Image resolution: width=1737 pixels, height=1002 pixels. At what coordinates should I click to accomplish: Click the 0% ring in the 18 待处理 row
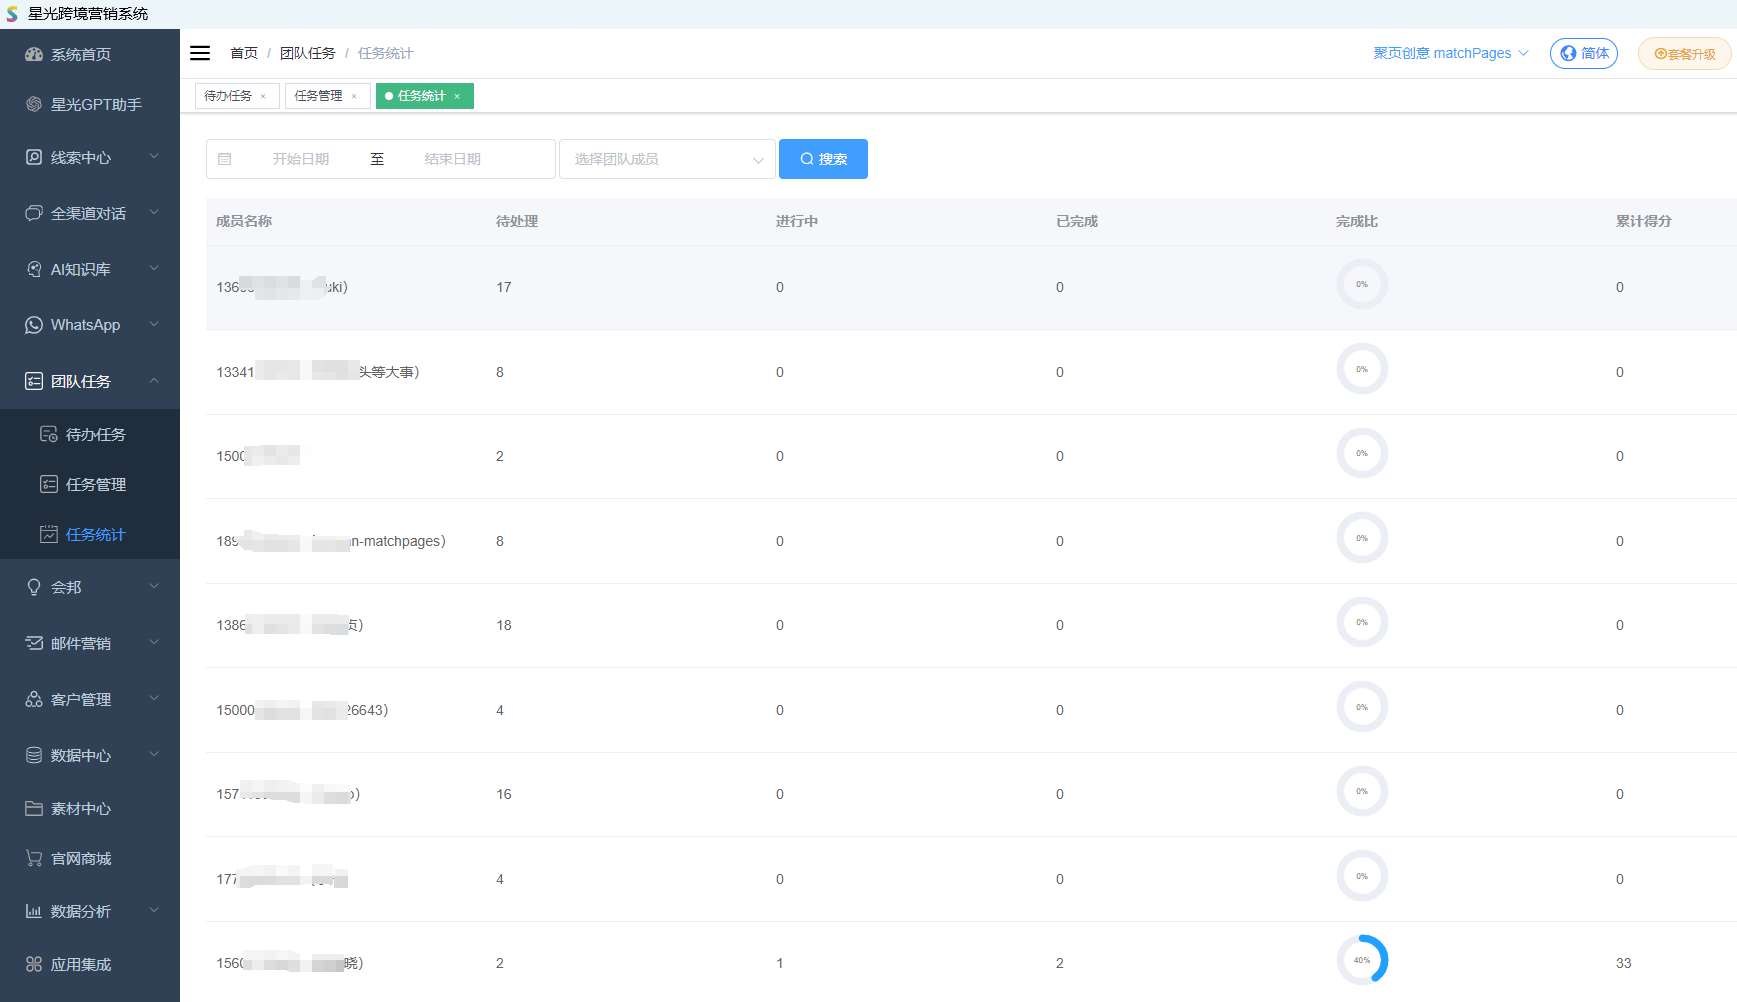[x=1362, y=622]
